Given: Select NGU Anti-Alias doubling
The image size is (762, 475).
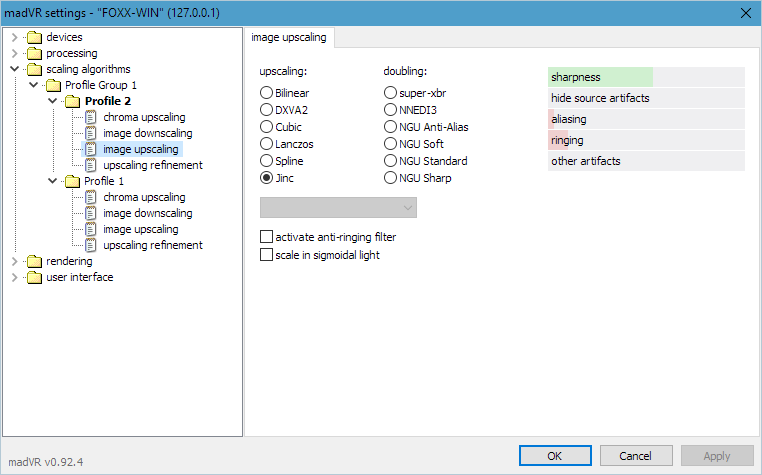Looking at the screenshot, I should click(390, 126).
